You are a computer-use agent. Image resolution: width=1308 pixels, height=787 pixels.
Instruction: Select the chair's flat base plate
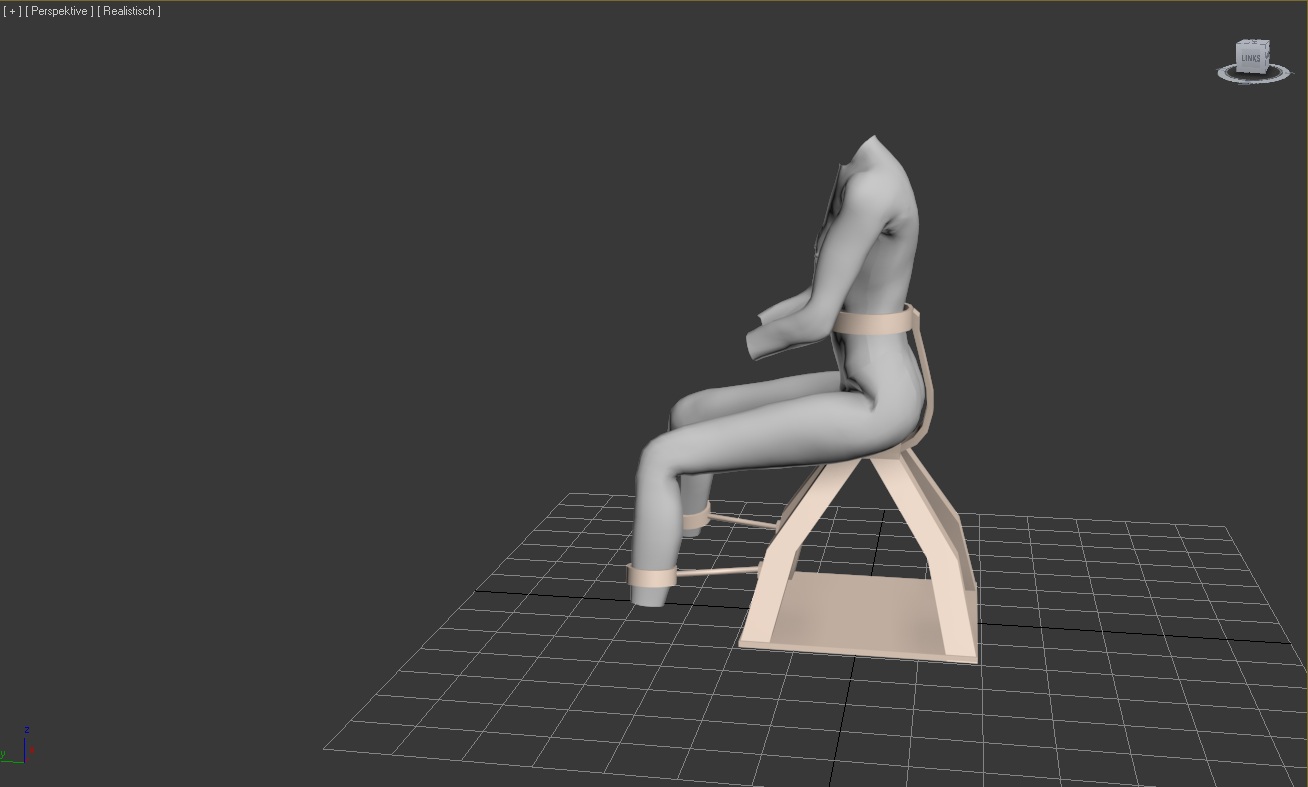(860, 610)
